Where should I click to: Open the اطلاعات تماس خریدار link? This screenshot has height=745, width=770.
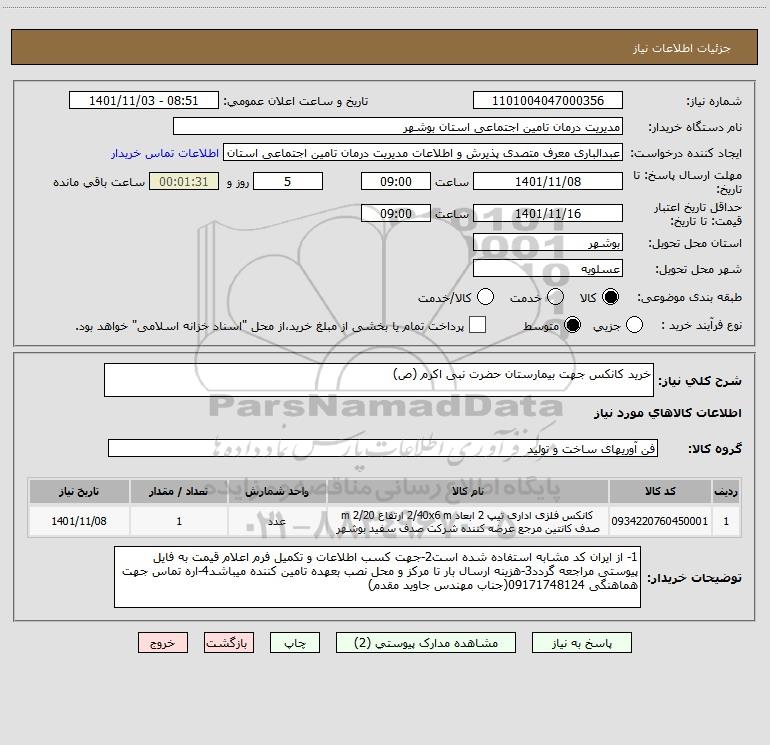(165, 153)
